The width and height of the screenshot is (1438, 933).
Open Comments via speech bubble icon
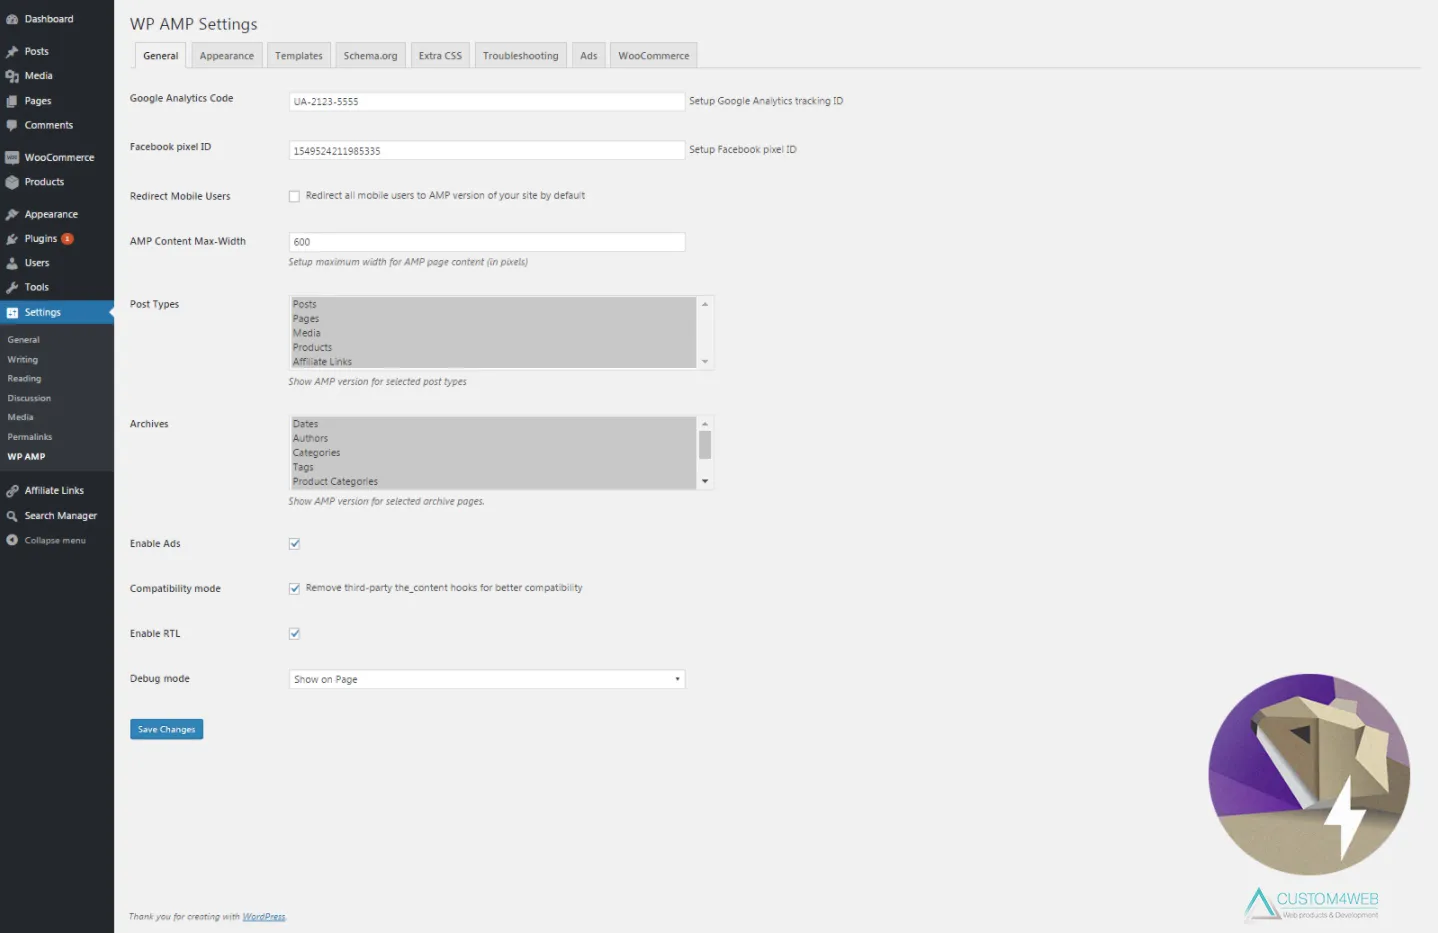(12, 125)
